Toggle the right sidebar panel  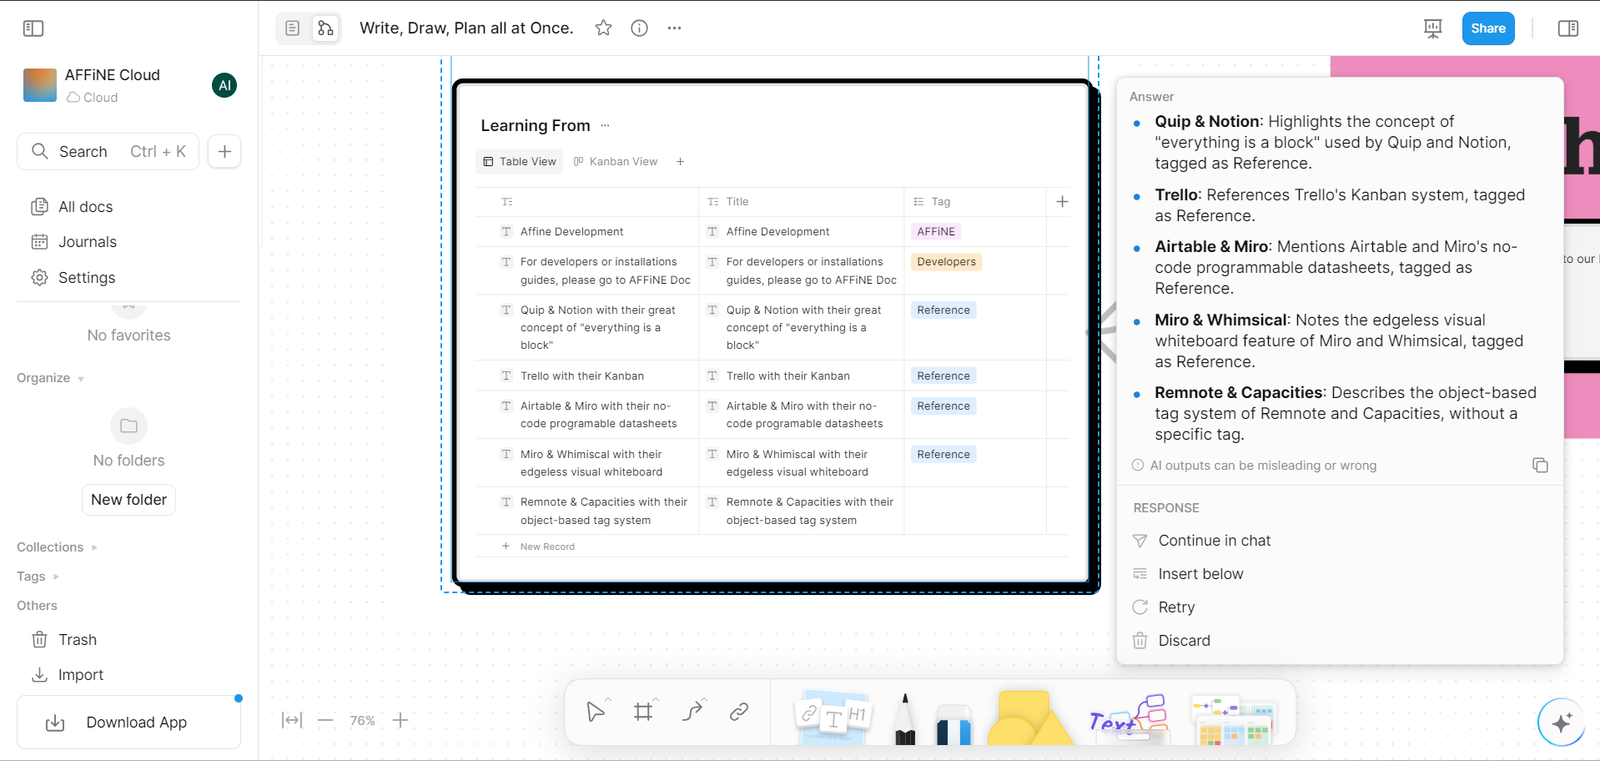[x=1568, y=28]
